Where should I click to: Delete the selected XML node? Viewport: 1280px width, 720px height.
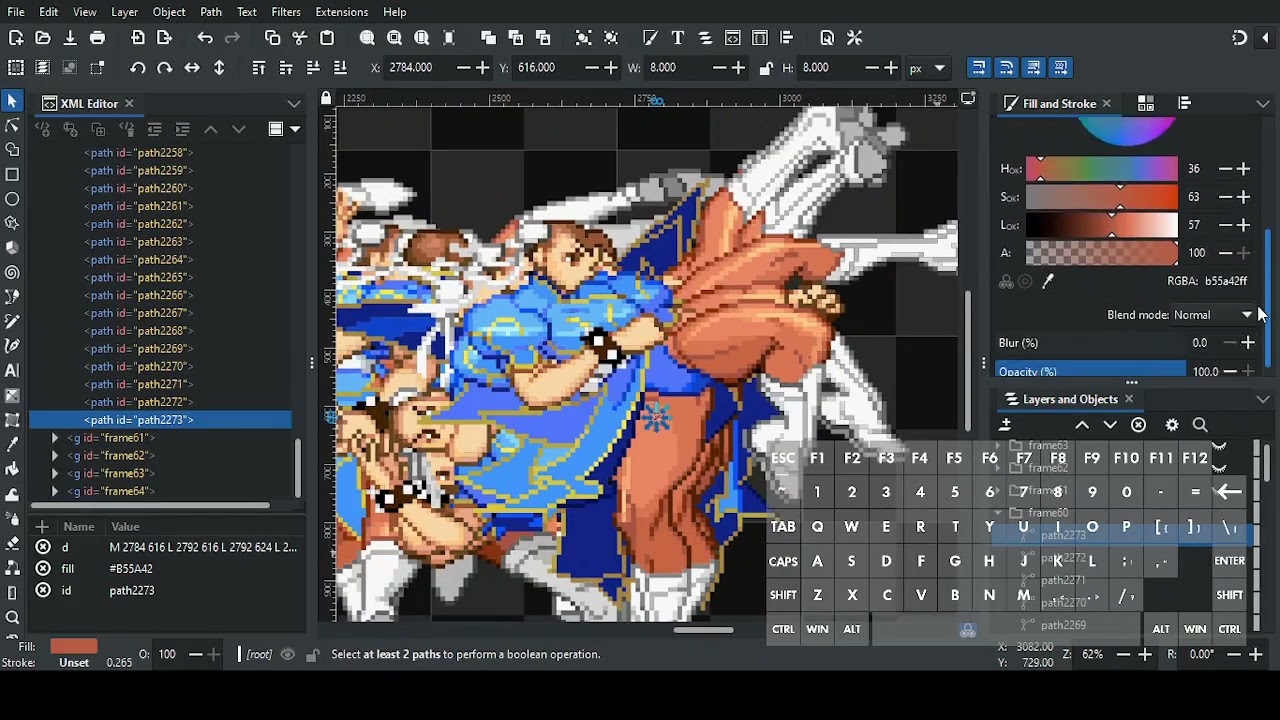click(x=126, y=129)
